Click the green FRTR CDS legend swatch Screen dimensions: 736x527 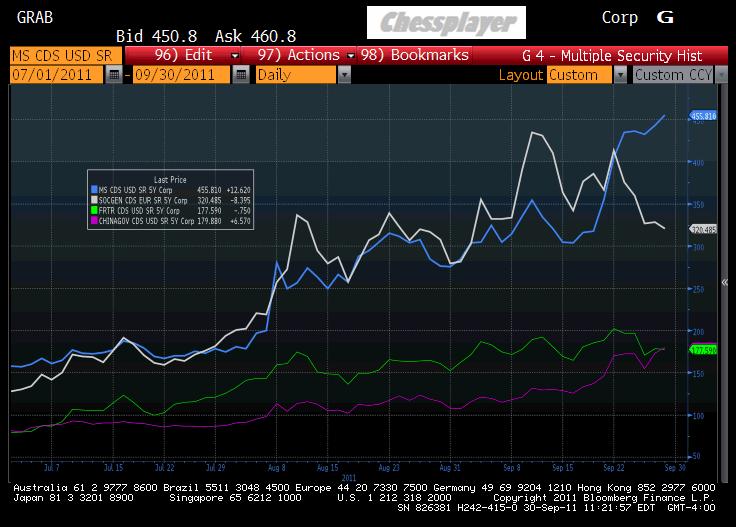point(93,211)
